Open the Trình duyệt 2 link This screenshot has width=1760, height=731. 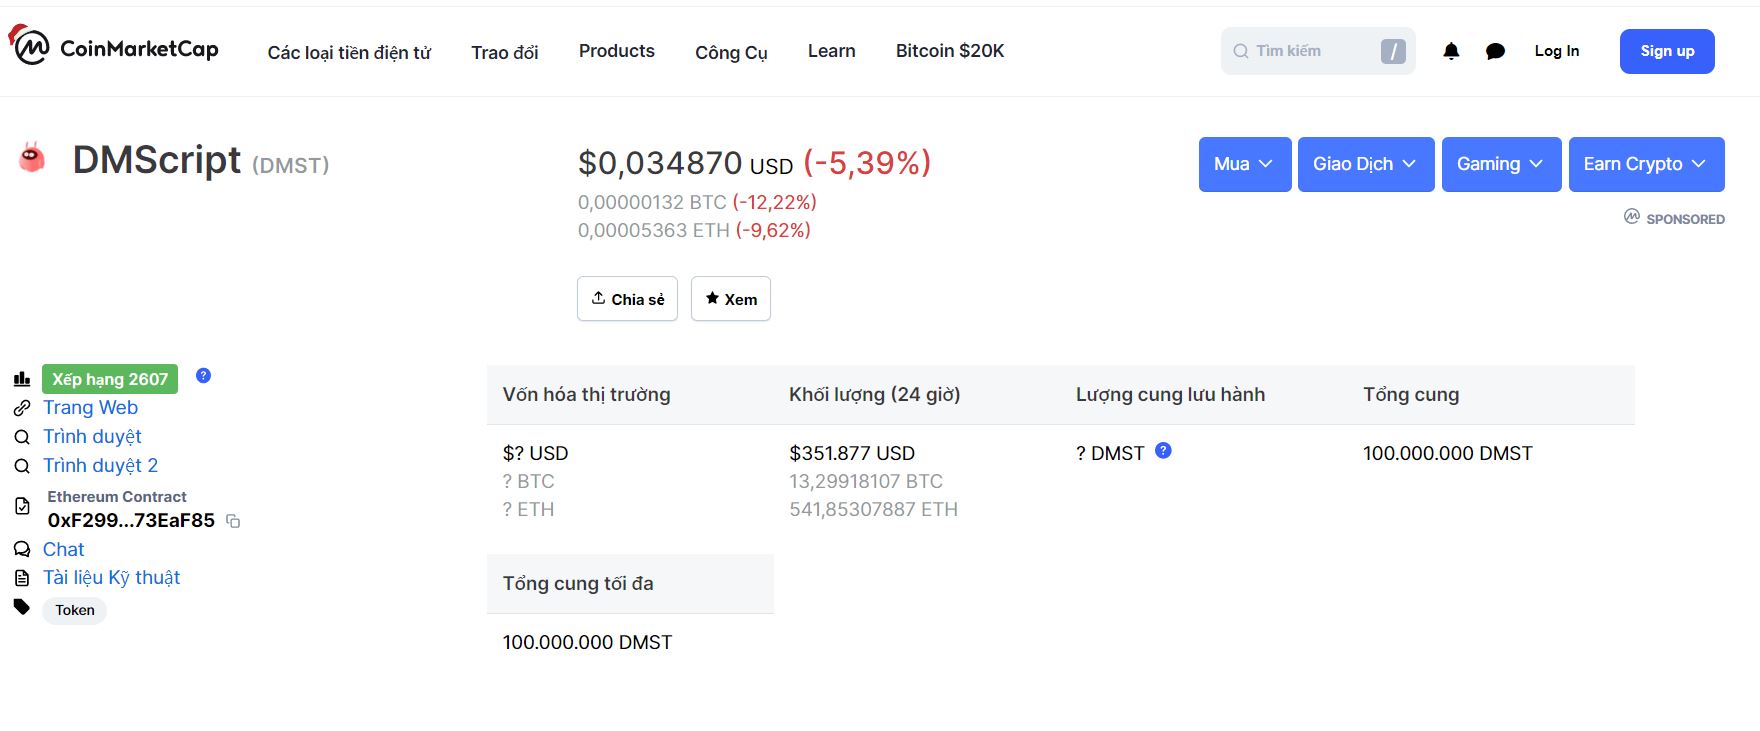100,466
